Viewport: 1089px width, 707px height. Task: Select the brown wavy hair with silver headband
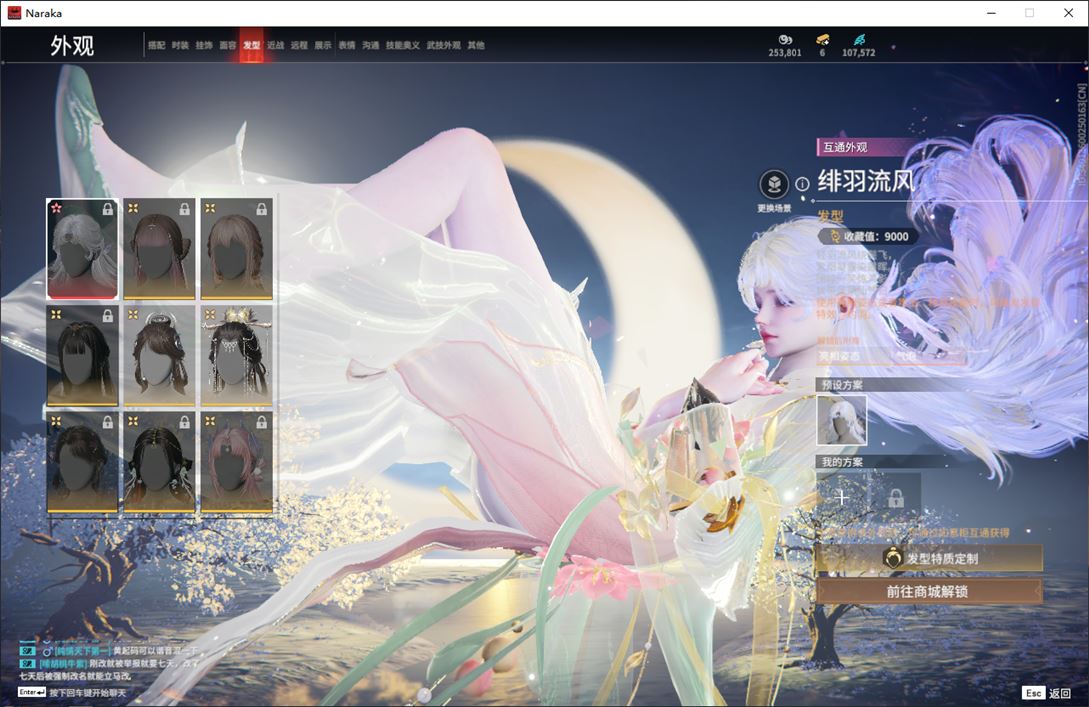pyautogui.click(x=159, y=356)
